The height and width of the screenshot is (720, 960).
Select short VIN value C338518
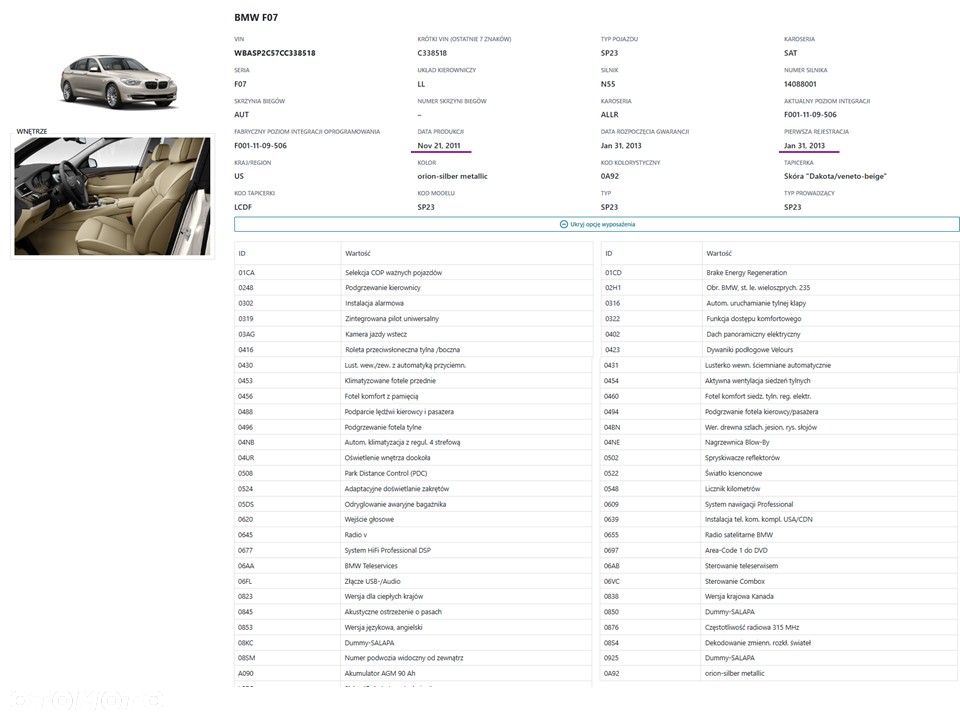tap(432, 53)
